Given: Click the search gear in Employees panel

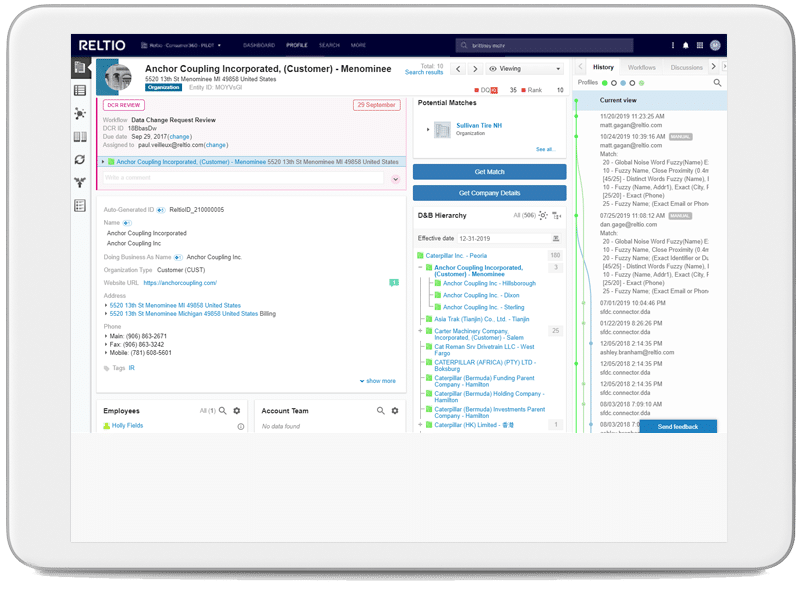Looking at the screenshot, I should (237, 411).
